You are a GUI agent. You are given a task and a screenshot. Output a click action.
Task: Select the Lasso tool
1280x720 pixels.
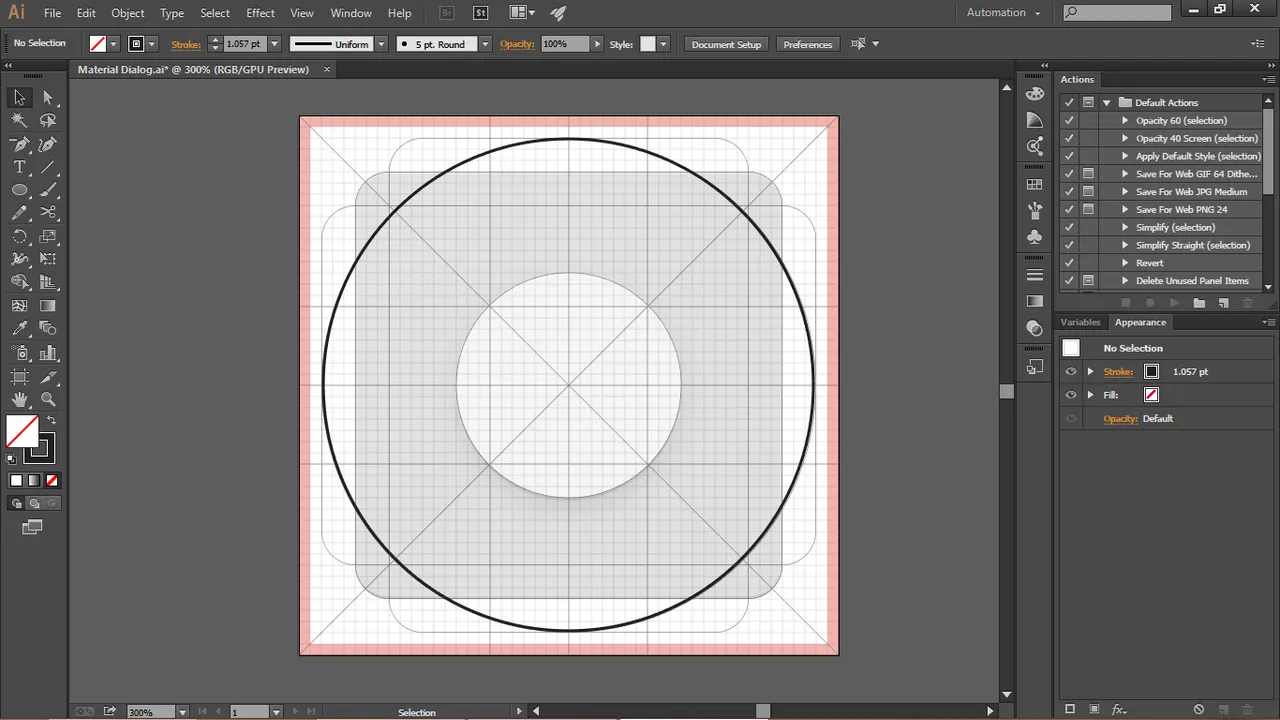tap(48, 120)
